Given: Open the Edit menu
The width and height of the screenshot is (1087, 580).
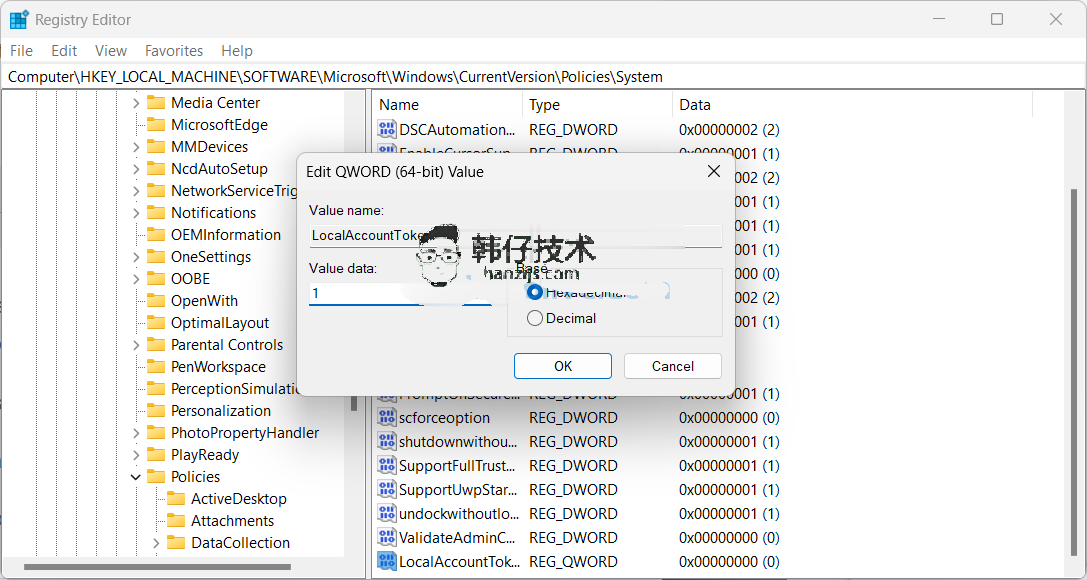Looking at the screenshot, I should [x=64, y=51].
